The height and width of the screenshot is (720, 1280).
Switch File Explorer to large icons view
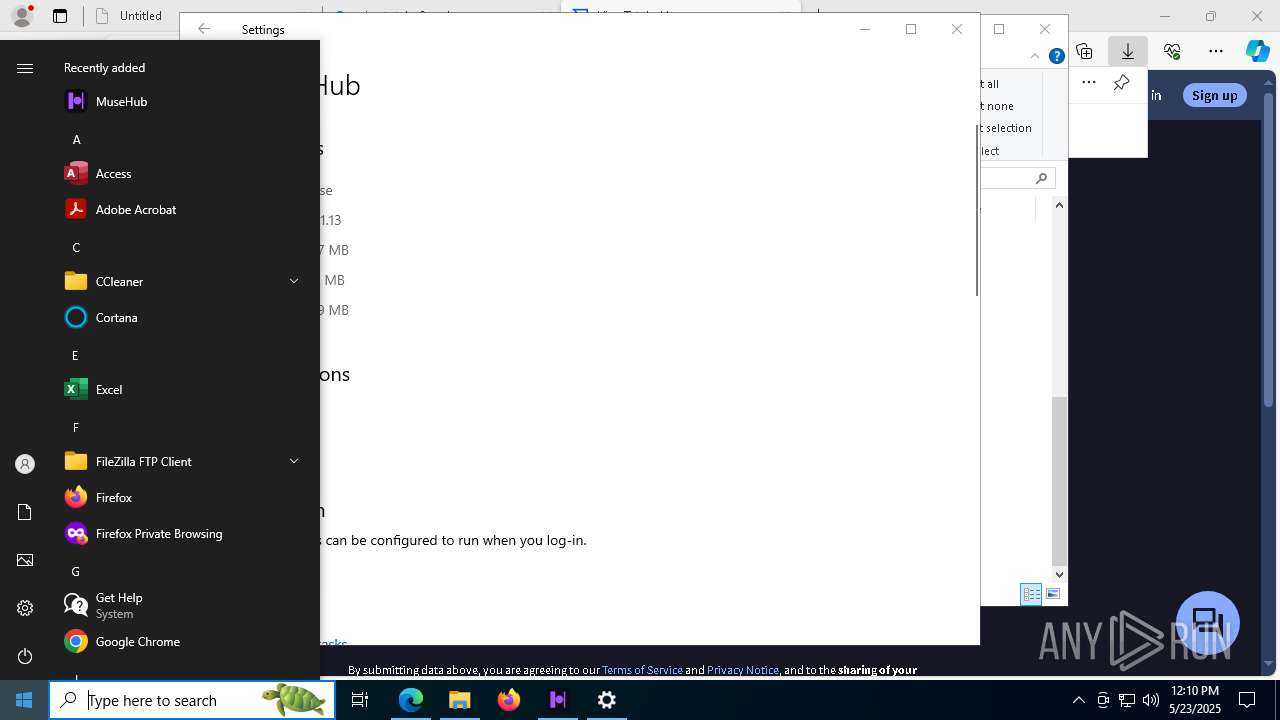point(1052,594)
